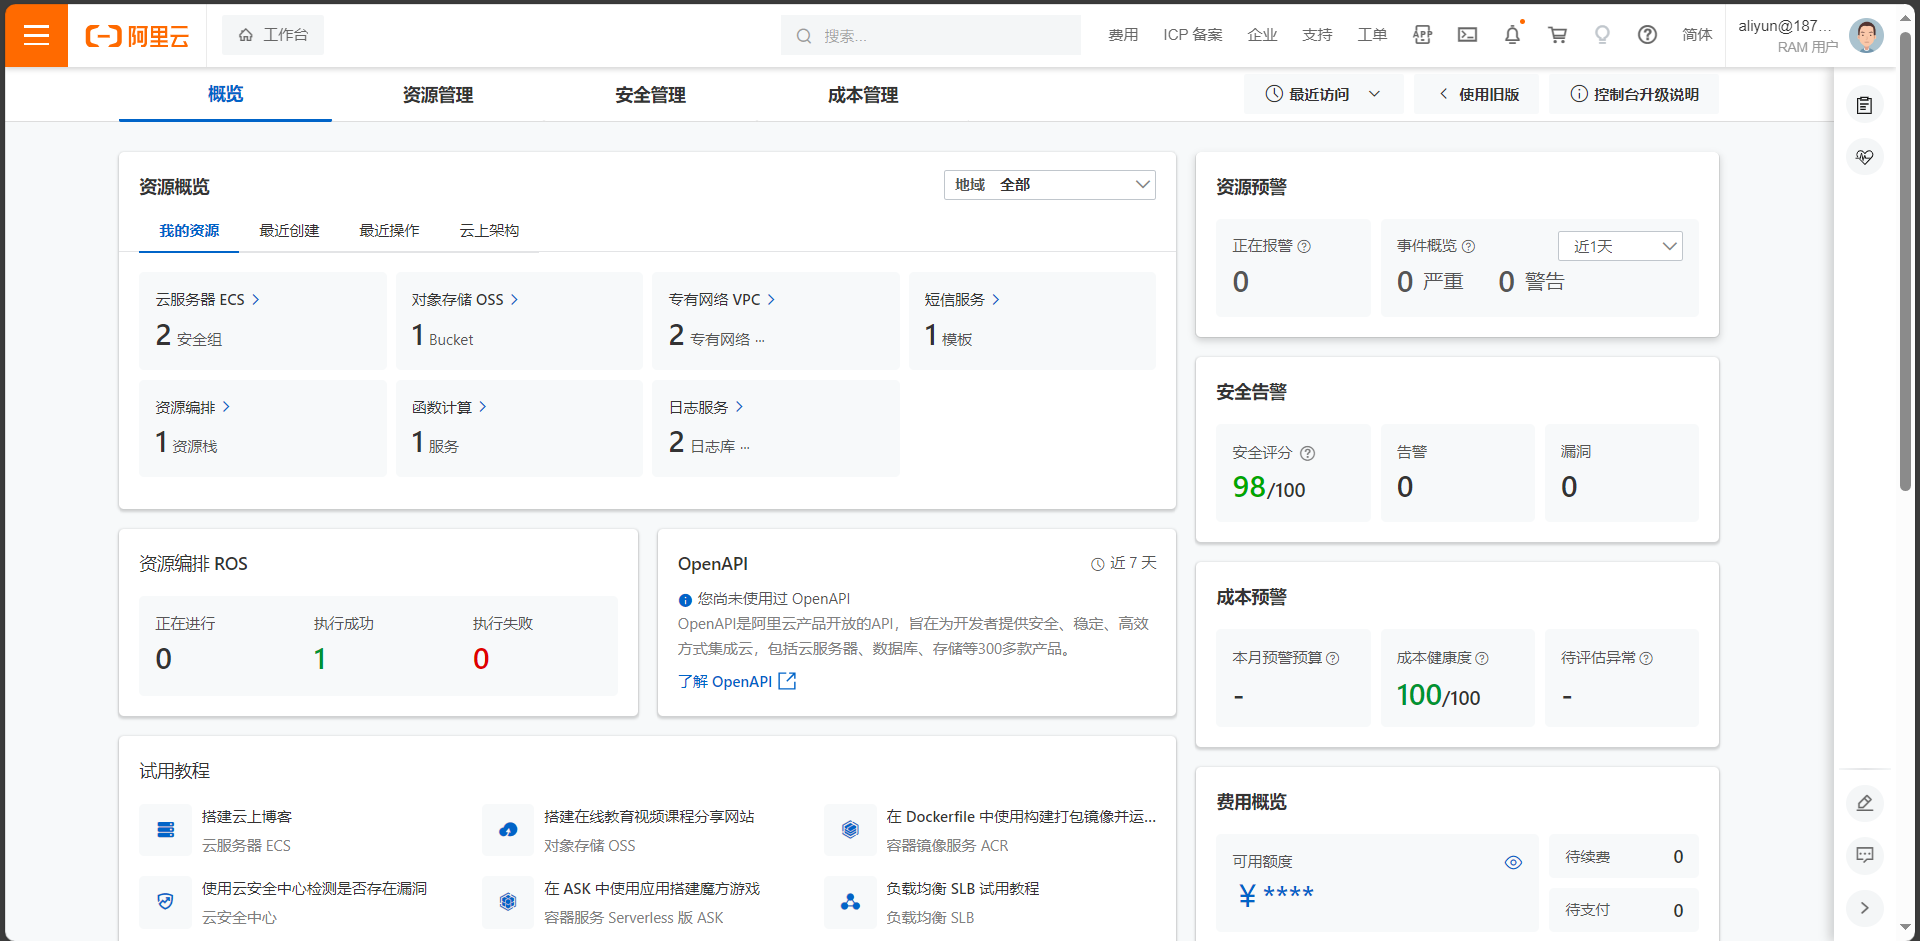The image size is (1920, 941).
Task: Click the page vertical scrollbar
Action: (x=1906, y=260)
